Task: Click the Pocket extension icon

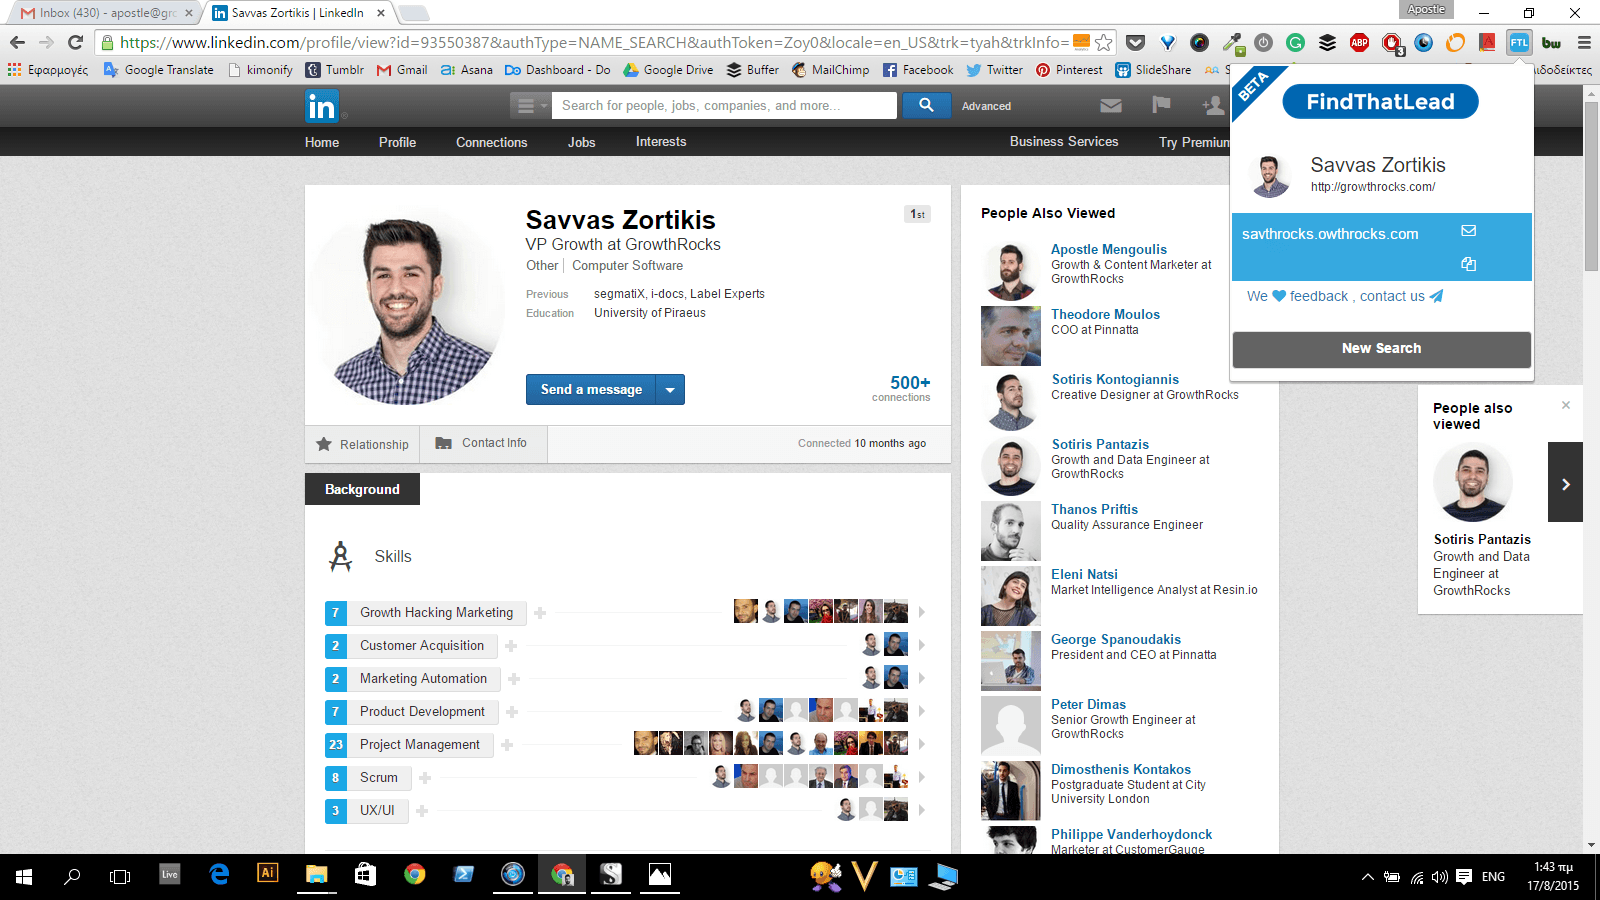Action: click(x=1135, y=42)
